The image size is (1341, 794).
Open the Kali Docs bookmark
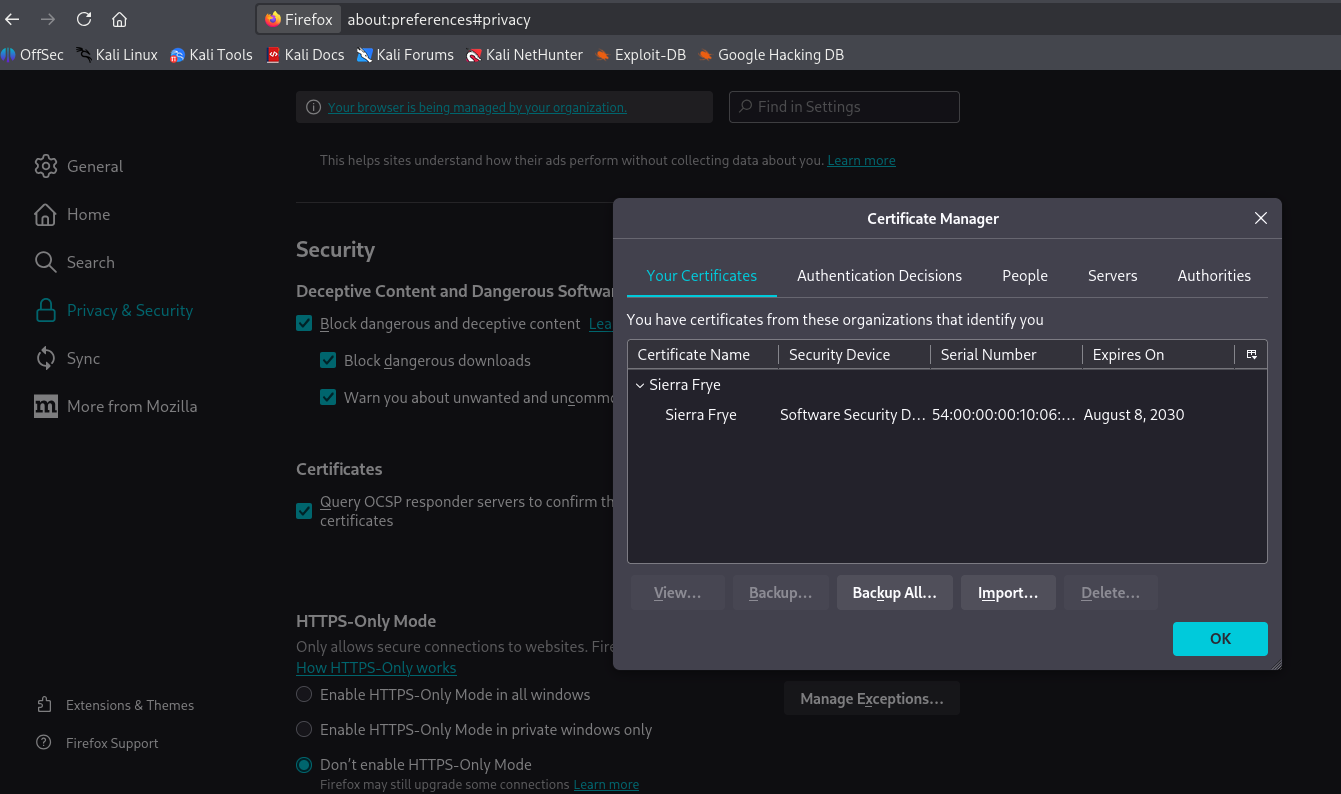point(305,55)
